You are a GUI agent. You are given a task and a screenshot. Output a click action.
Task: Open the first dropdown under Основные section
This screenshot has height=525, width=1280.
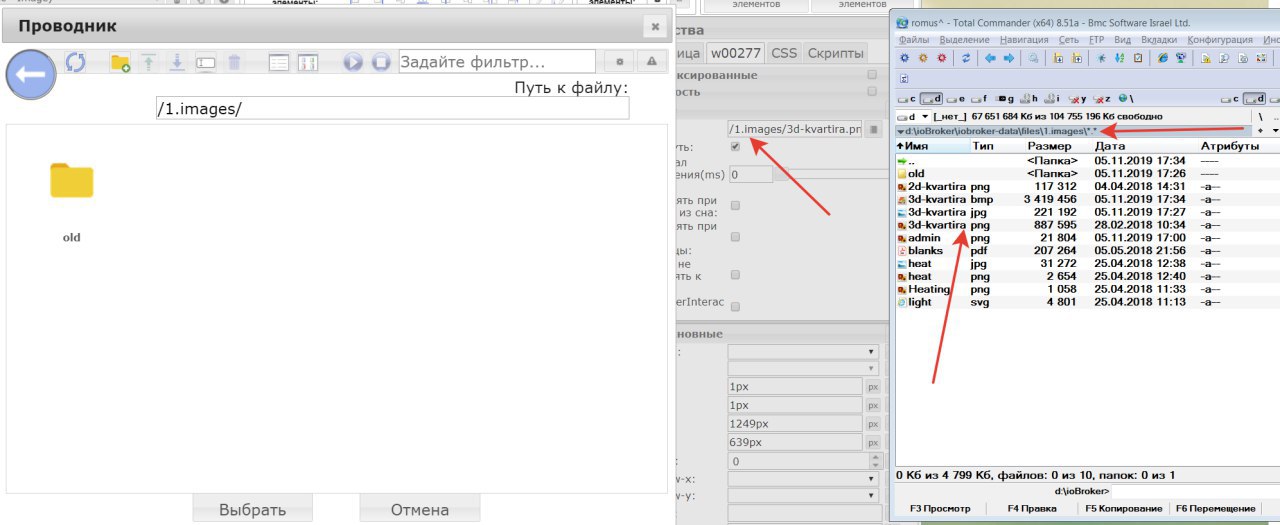pos(803,352)
